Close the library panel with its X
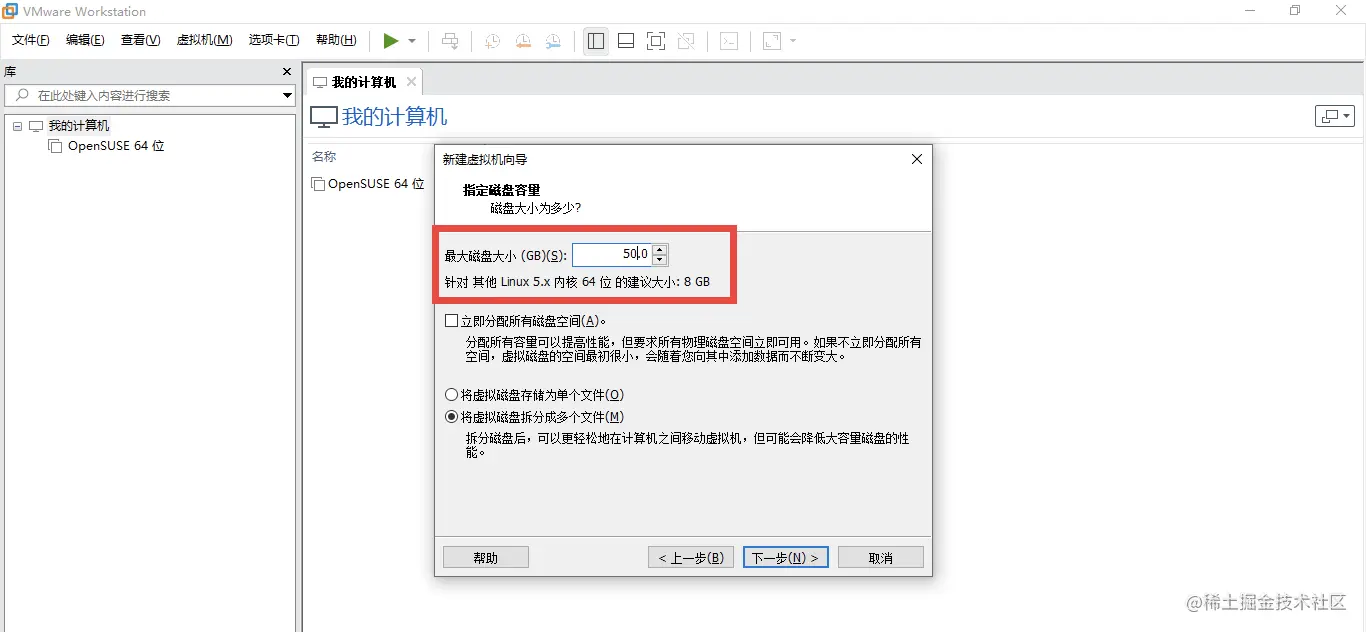 [x=286, y=72]
